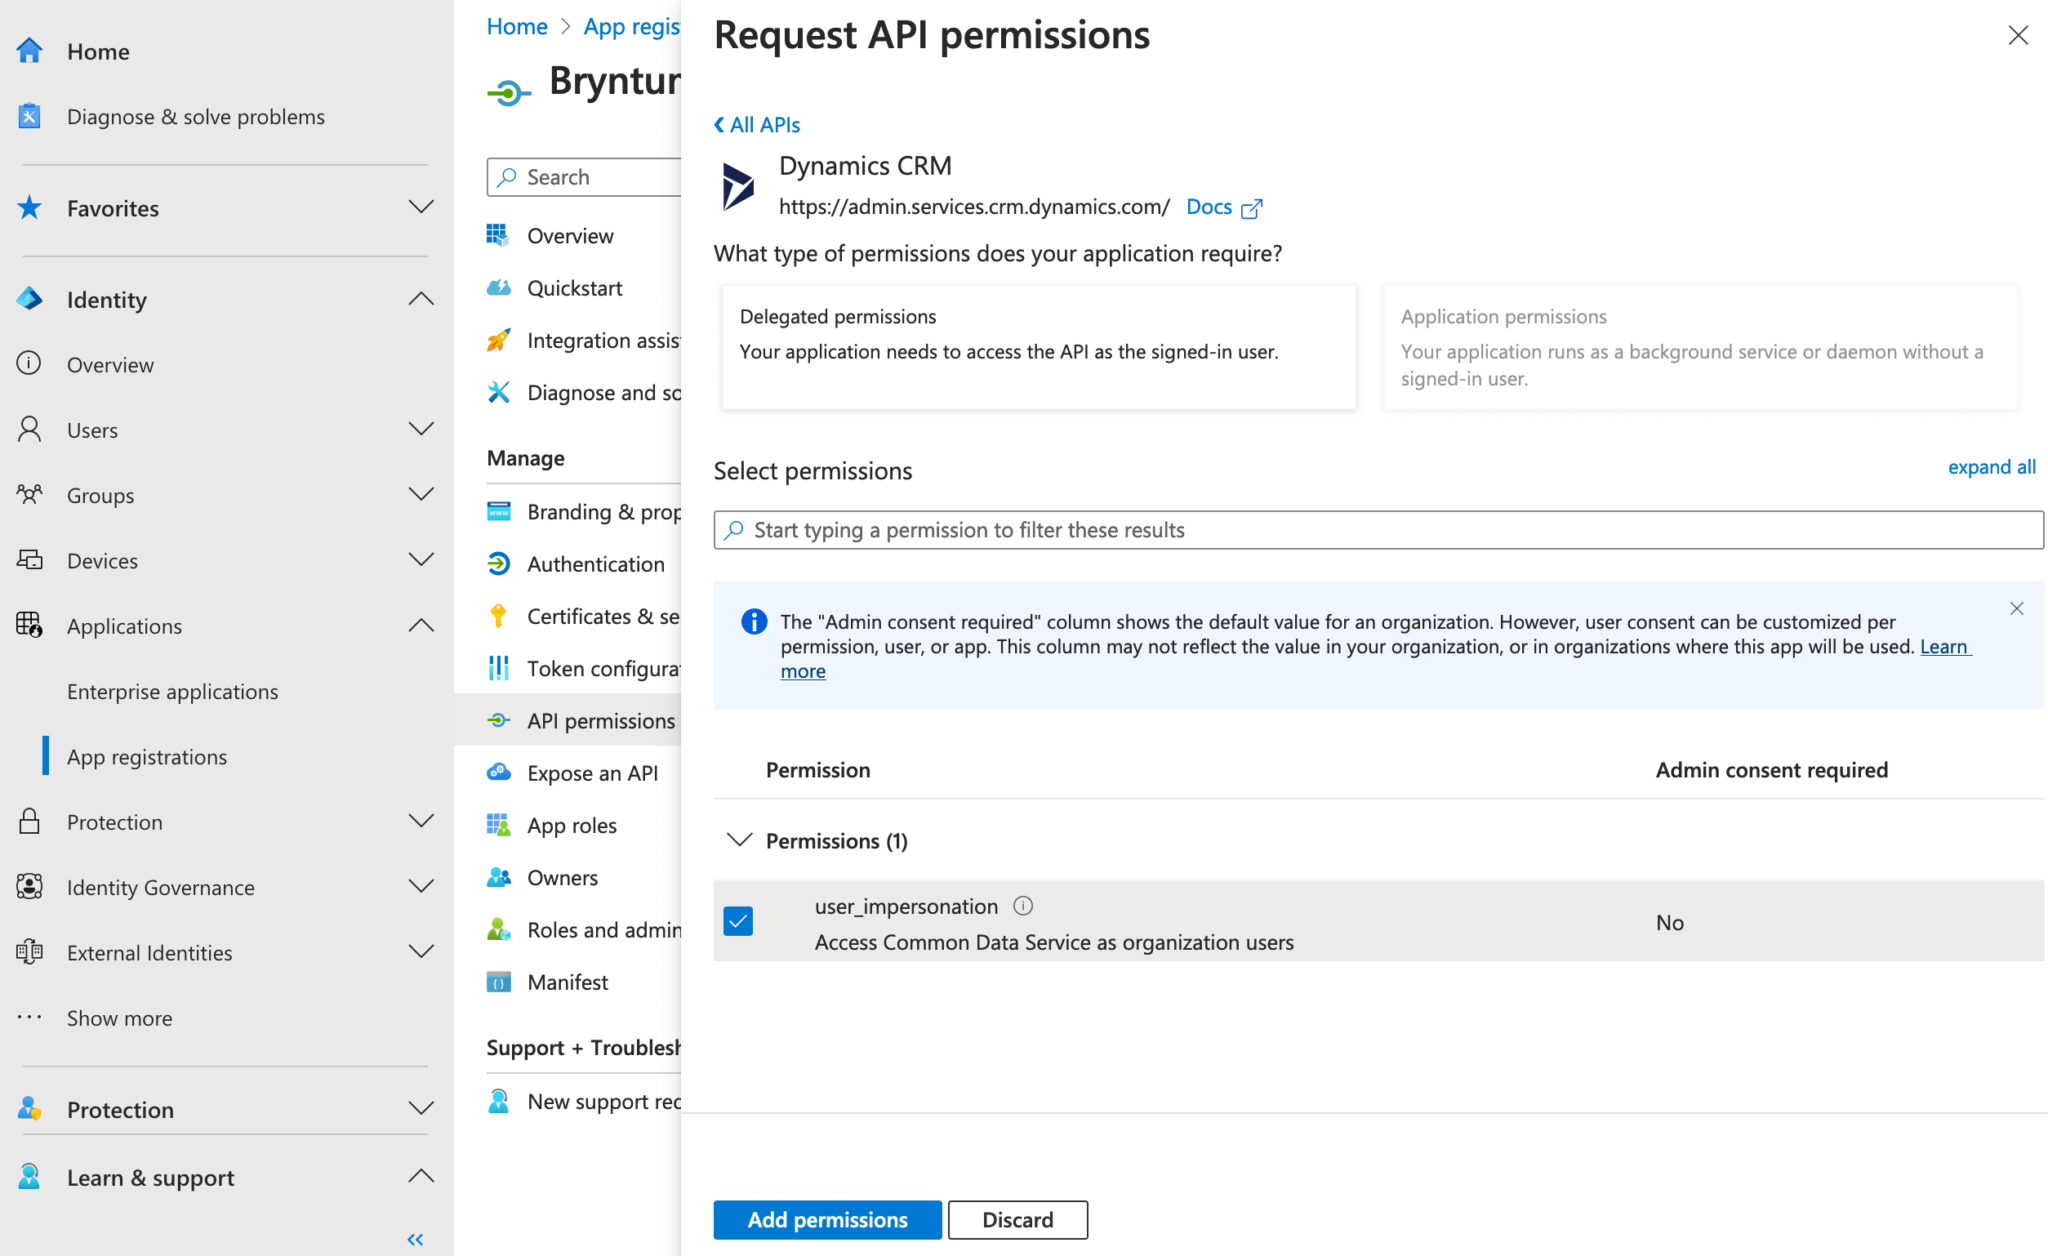
Task: Click the Groups people icon
Action: 30,494
